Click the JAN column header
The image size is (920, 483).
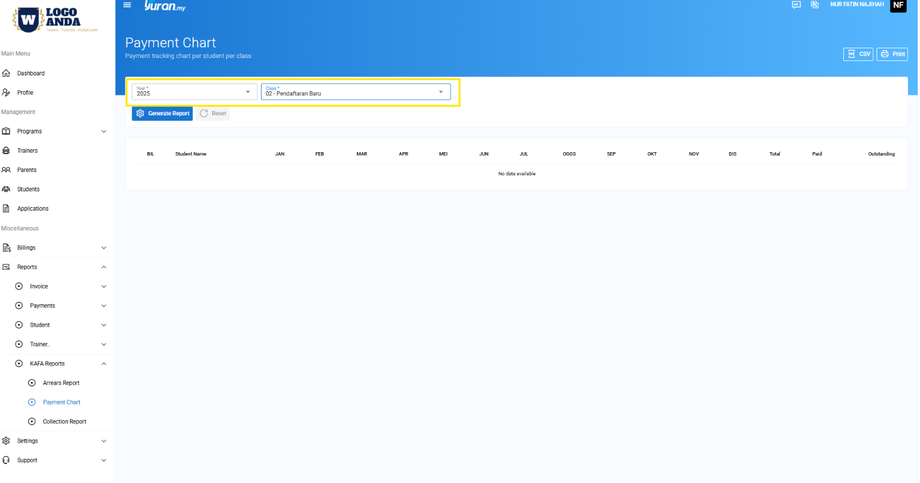[280, 154]
